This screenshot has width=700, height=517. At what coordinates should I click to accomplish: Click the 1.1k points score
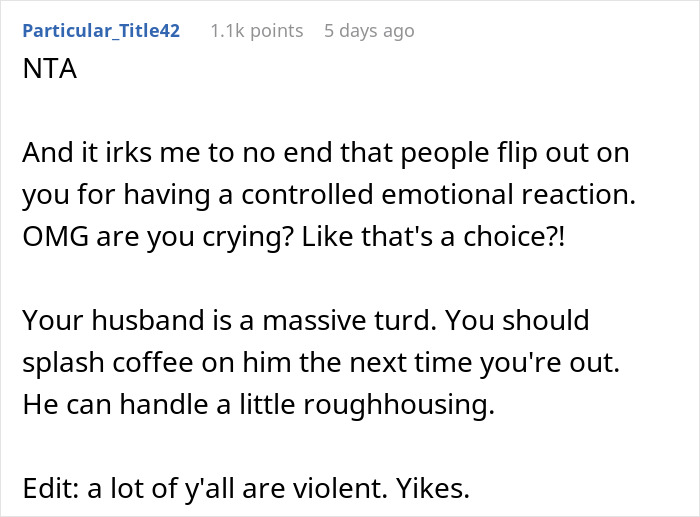tap(256, 31)
